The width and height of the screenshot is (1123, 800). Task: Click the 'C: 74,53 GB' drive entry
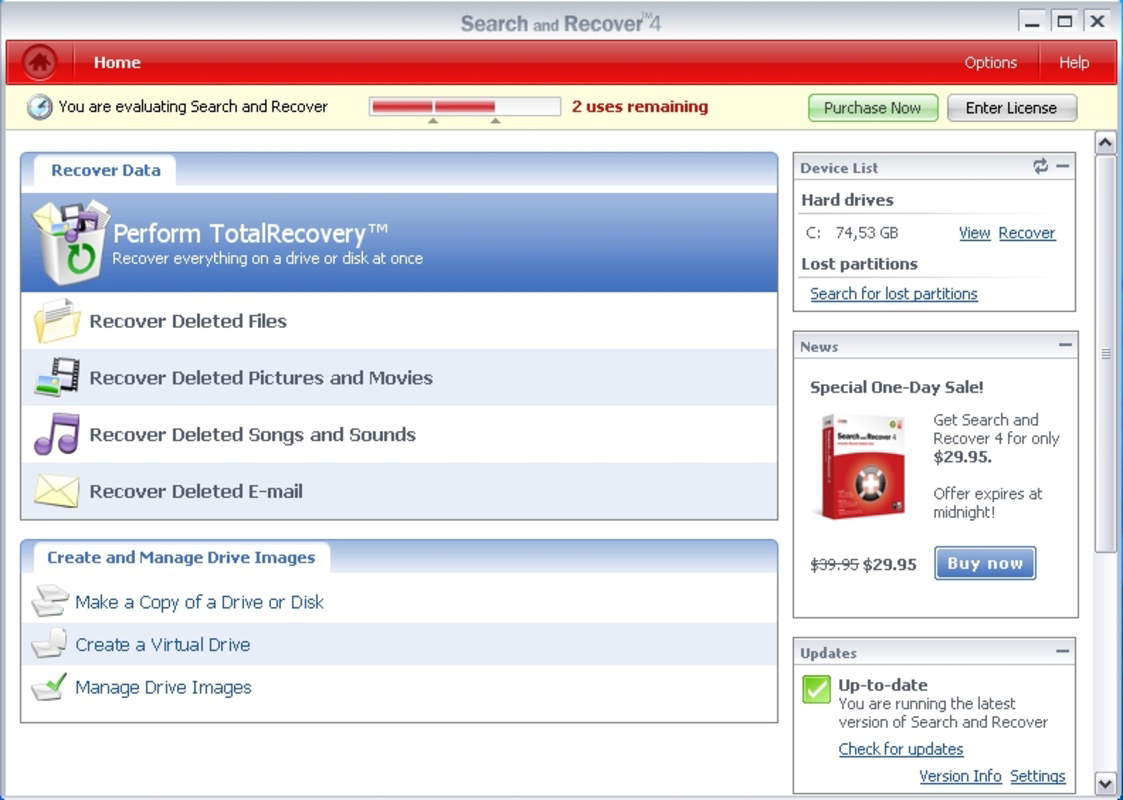852,233
